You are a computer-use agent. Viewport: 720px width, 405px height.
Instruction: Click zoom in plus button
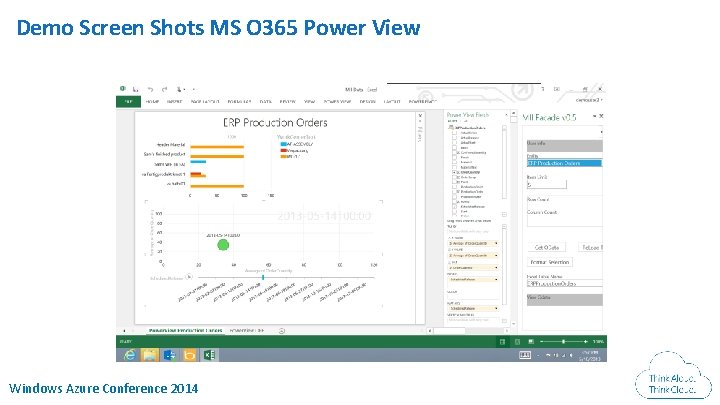(585, 342)
